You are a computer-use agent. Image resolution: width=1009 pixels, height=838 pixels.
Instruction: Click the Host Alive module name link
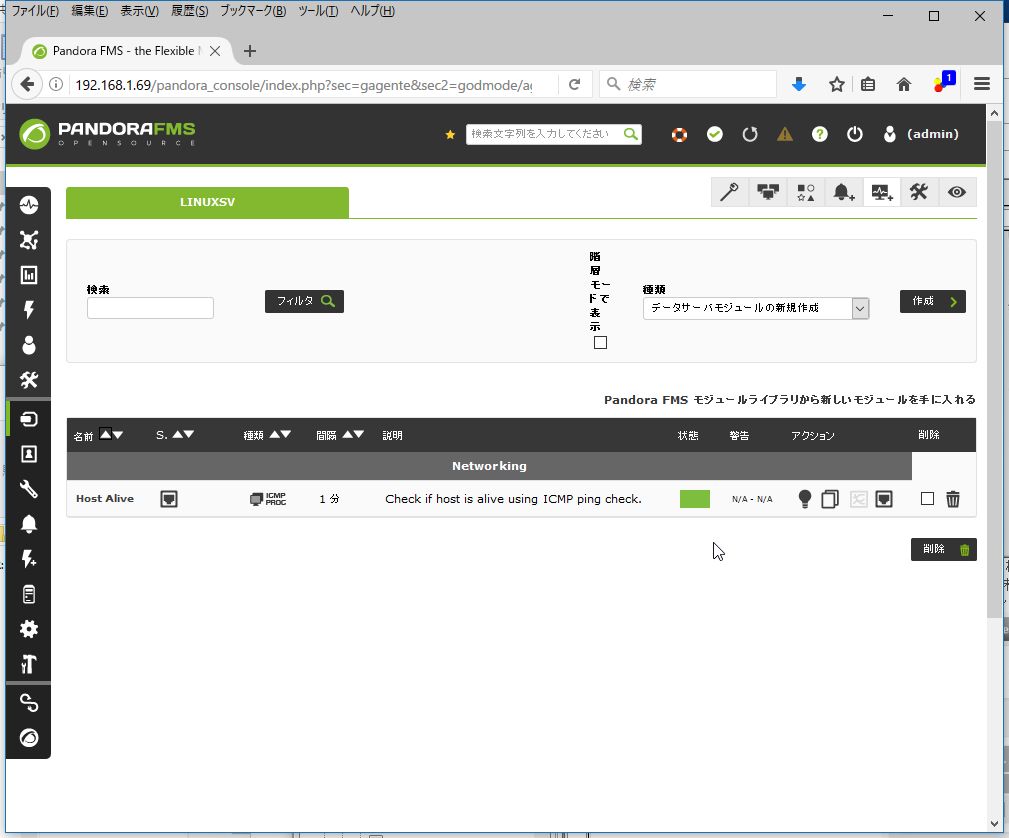point(105,499)
